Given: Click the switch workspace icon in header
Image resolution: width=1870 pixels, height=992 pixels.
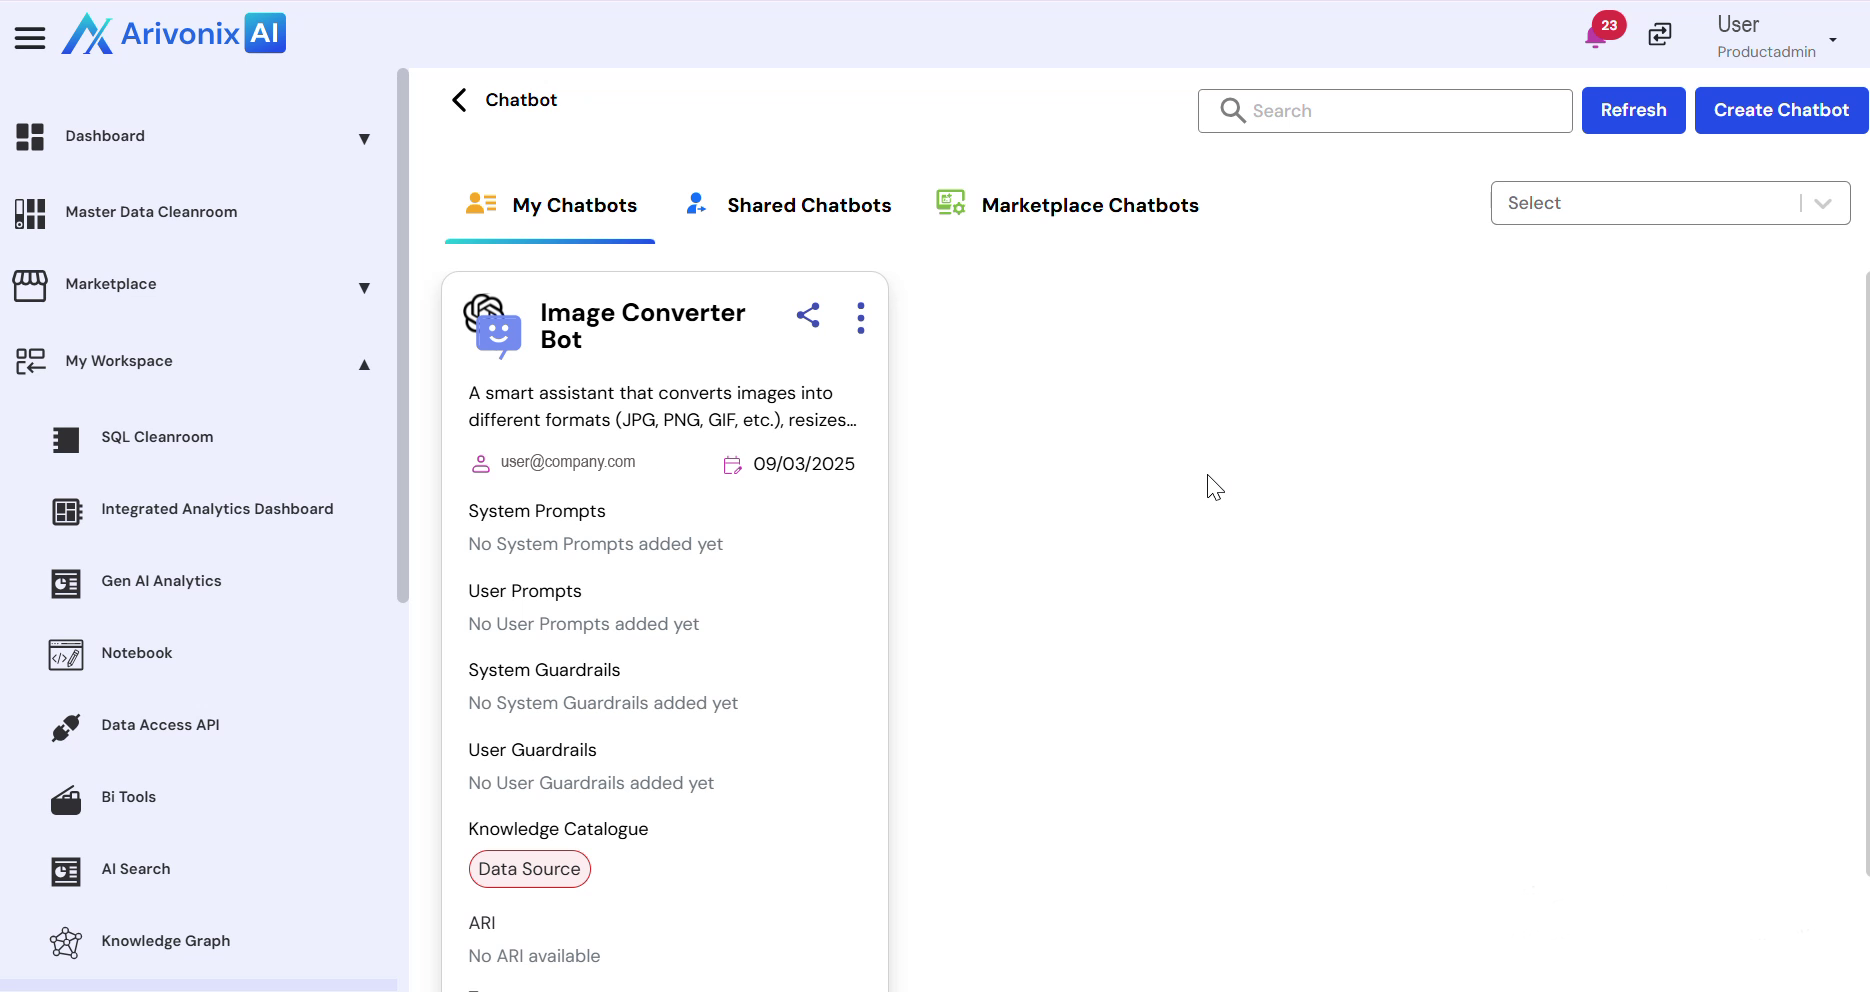Looking at the screenshot, I should pyautogui.click(x=1660, y=35).
